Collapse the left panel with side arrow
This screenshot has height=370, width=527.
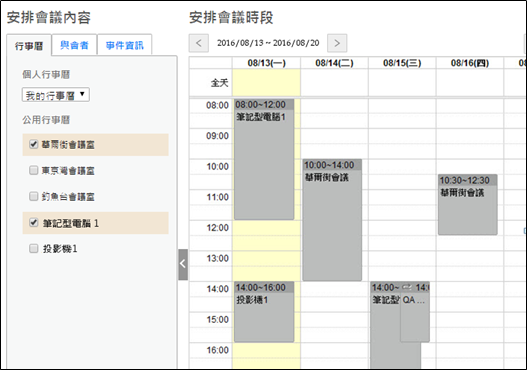click(183, 264)
